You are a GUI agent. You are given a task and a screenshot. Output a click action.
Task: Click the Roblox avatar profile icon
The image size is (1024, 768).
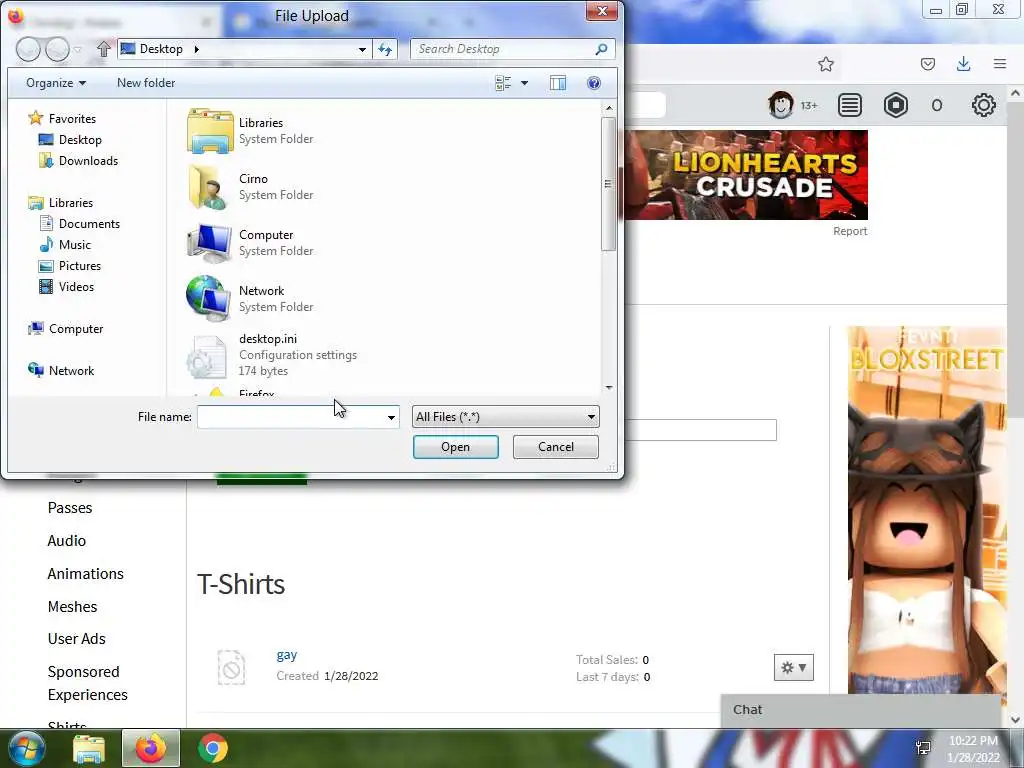click(780, 105)
